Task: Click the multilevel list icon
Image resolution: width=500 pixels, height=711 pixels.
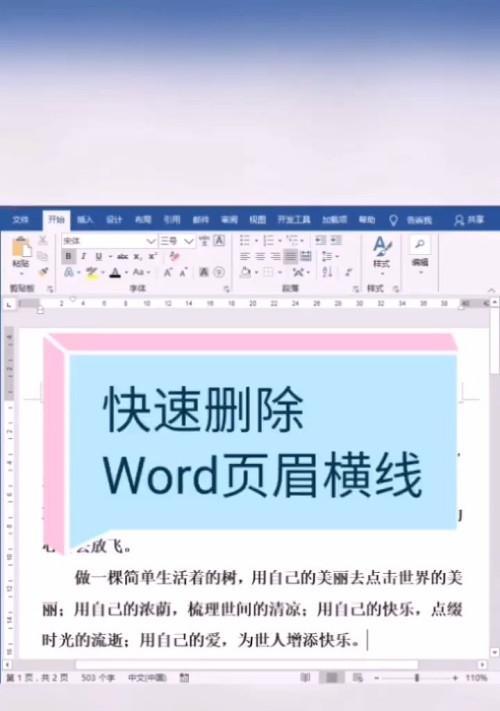Action: (293, 240)
